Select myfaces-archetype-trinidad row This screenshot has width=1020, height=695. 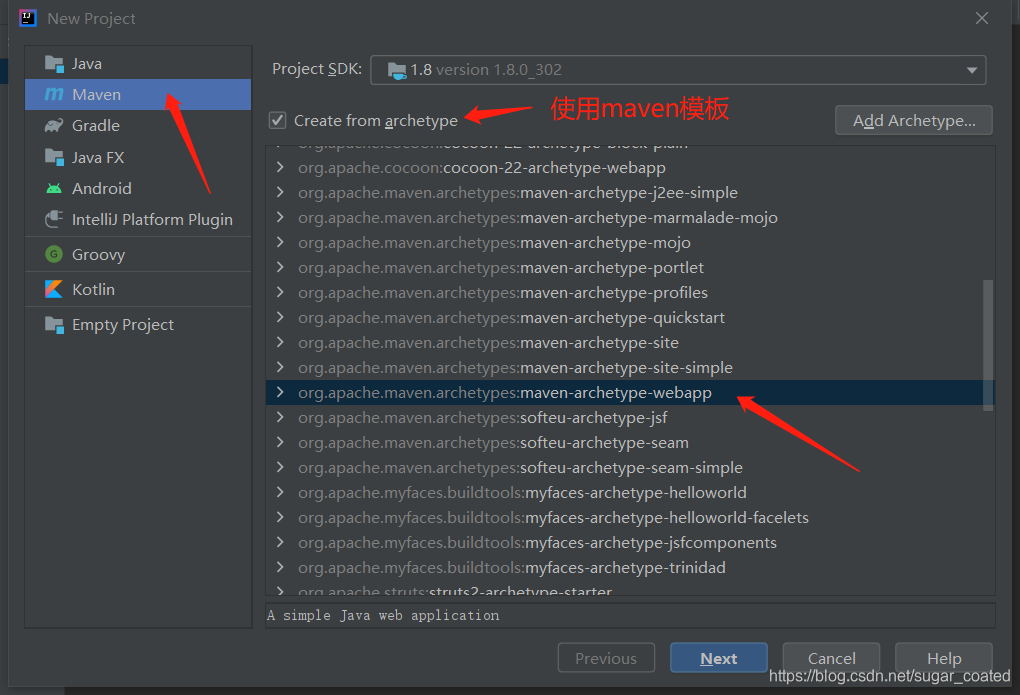pos(630,567)
